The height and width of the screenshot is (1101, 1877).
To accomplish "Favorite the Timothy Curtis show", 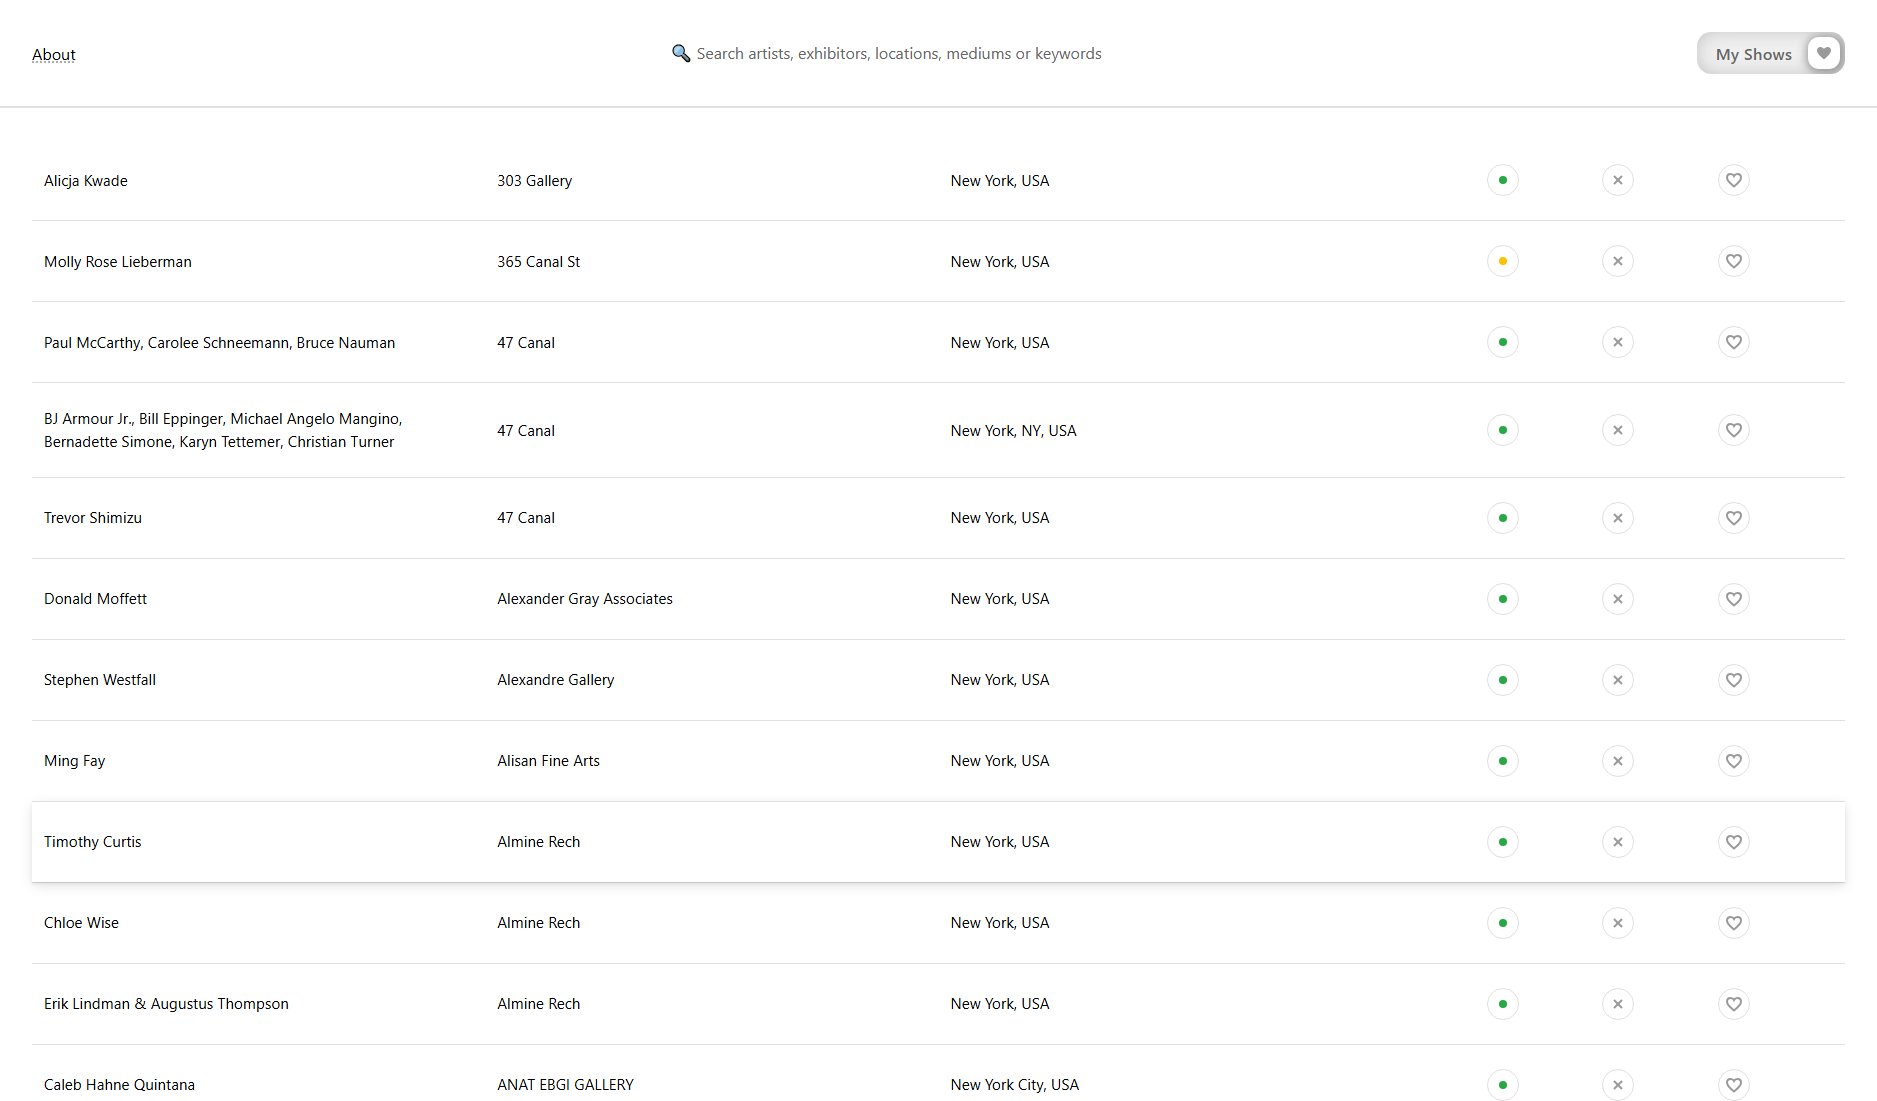I will pyautogui.click(x=1734, y=842).
